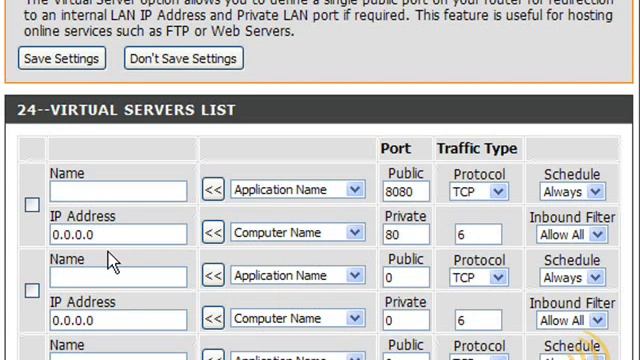Open first rule's Computer Name dropdown

coord(298,233)
